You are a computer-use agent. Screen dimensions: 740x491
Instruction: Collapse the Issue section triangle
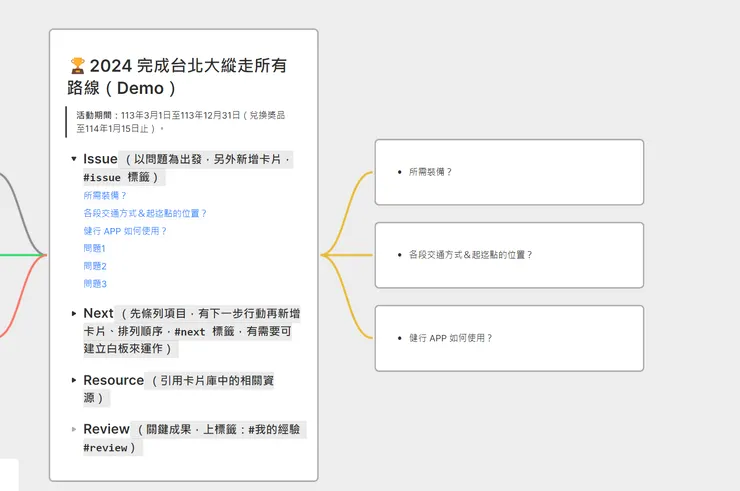[74, 159]
